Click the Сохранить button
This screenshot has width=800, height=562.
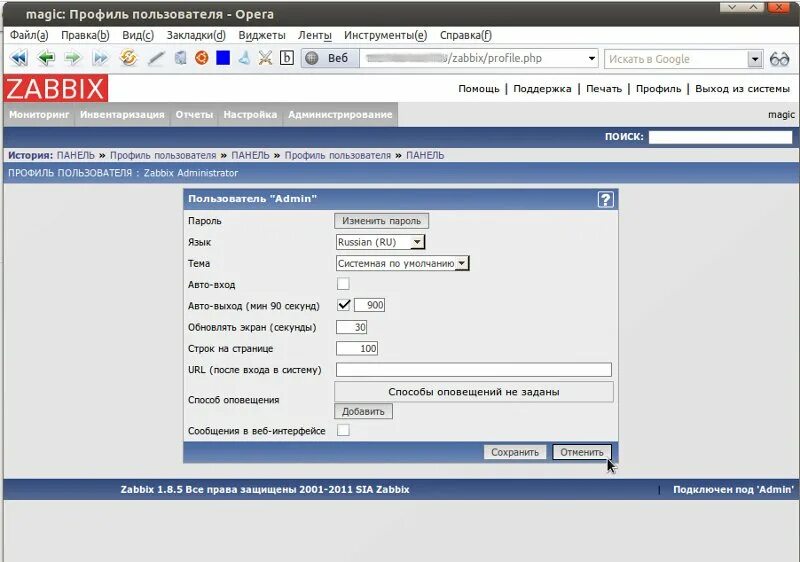(515, 452)
